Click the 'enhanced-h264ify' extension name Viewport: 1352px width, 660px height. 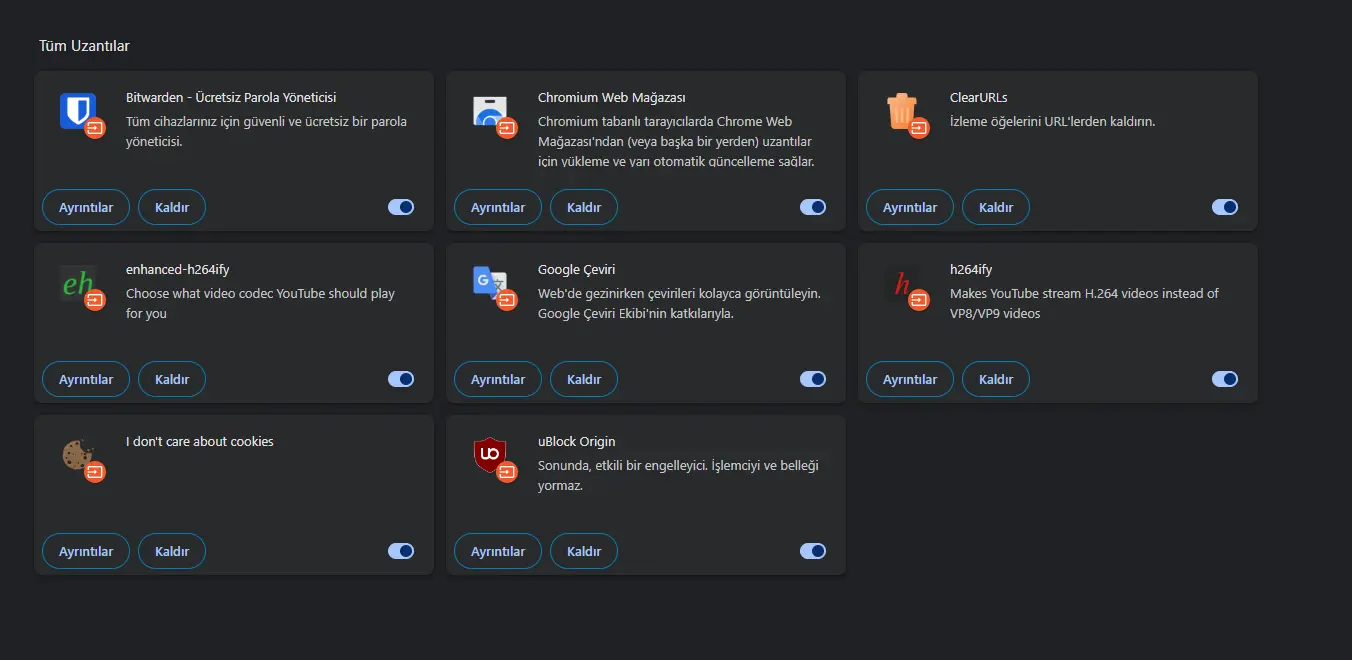tap(178, 270)
